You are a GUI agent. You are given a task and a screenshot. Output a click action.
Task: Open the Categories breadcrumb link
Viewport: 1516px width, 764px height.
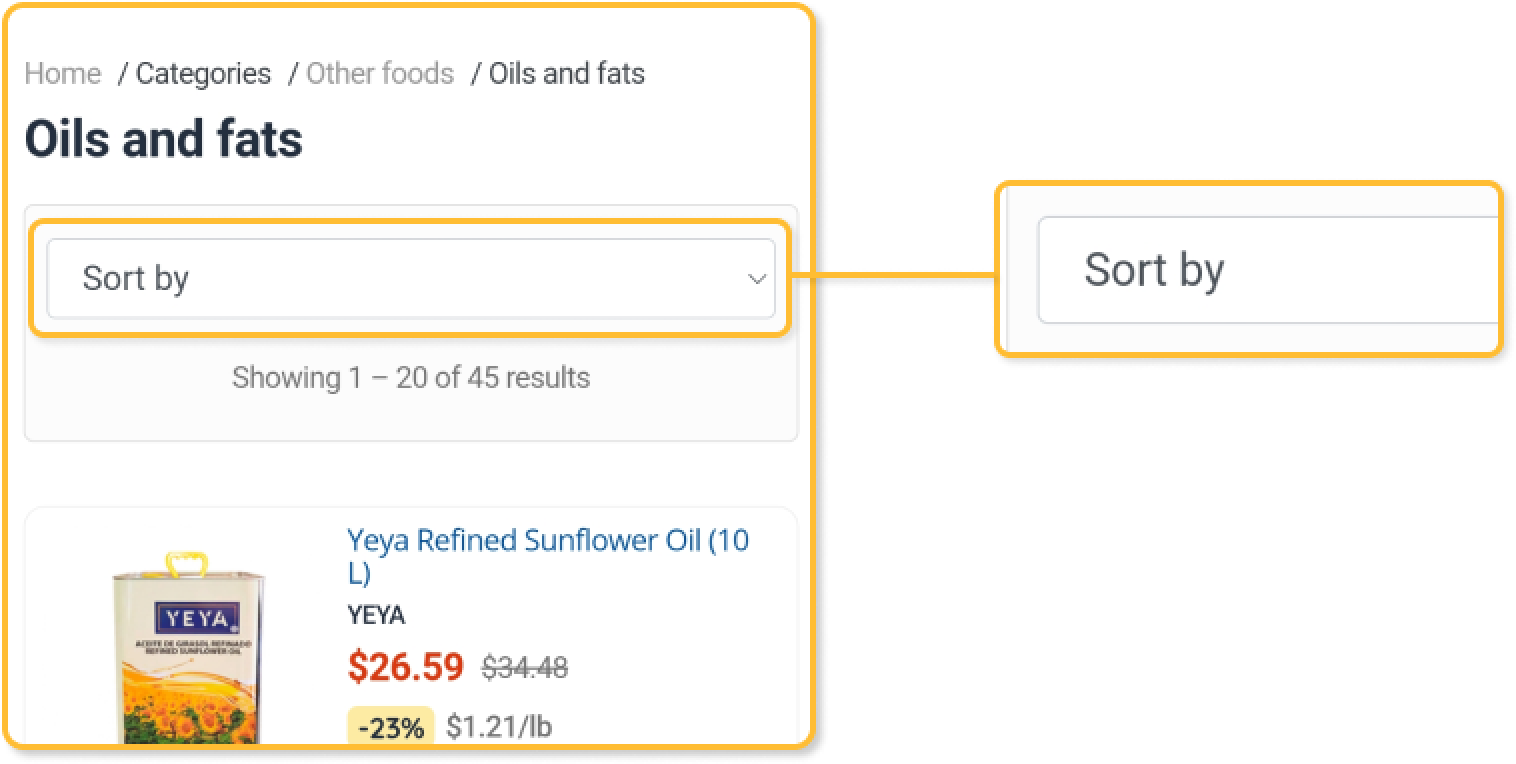tap(203, 74)
